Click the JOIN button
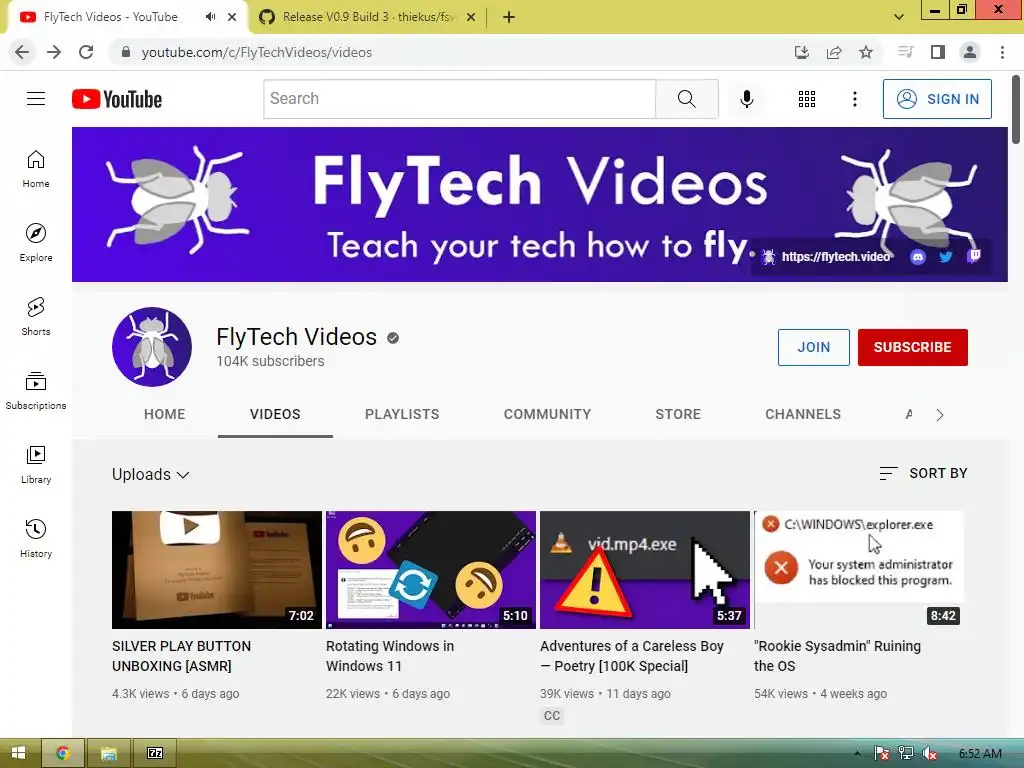 [x=813, y=347]
